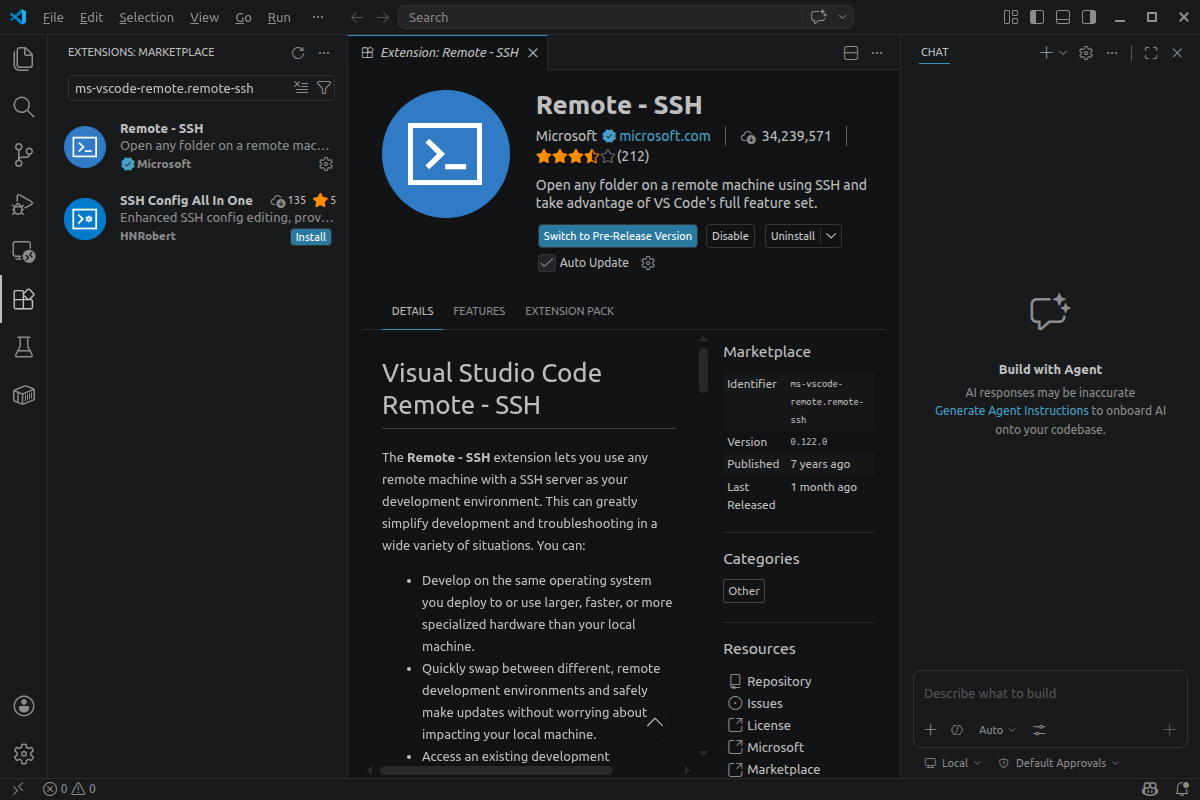This screenshot has height=800, width=1200.
Task: Switch to the FEATURES tab
Action: [479, 311]
